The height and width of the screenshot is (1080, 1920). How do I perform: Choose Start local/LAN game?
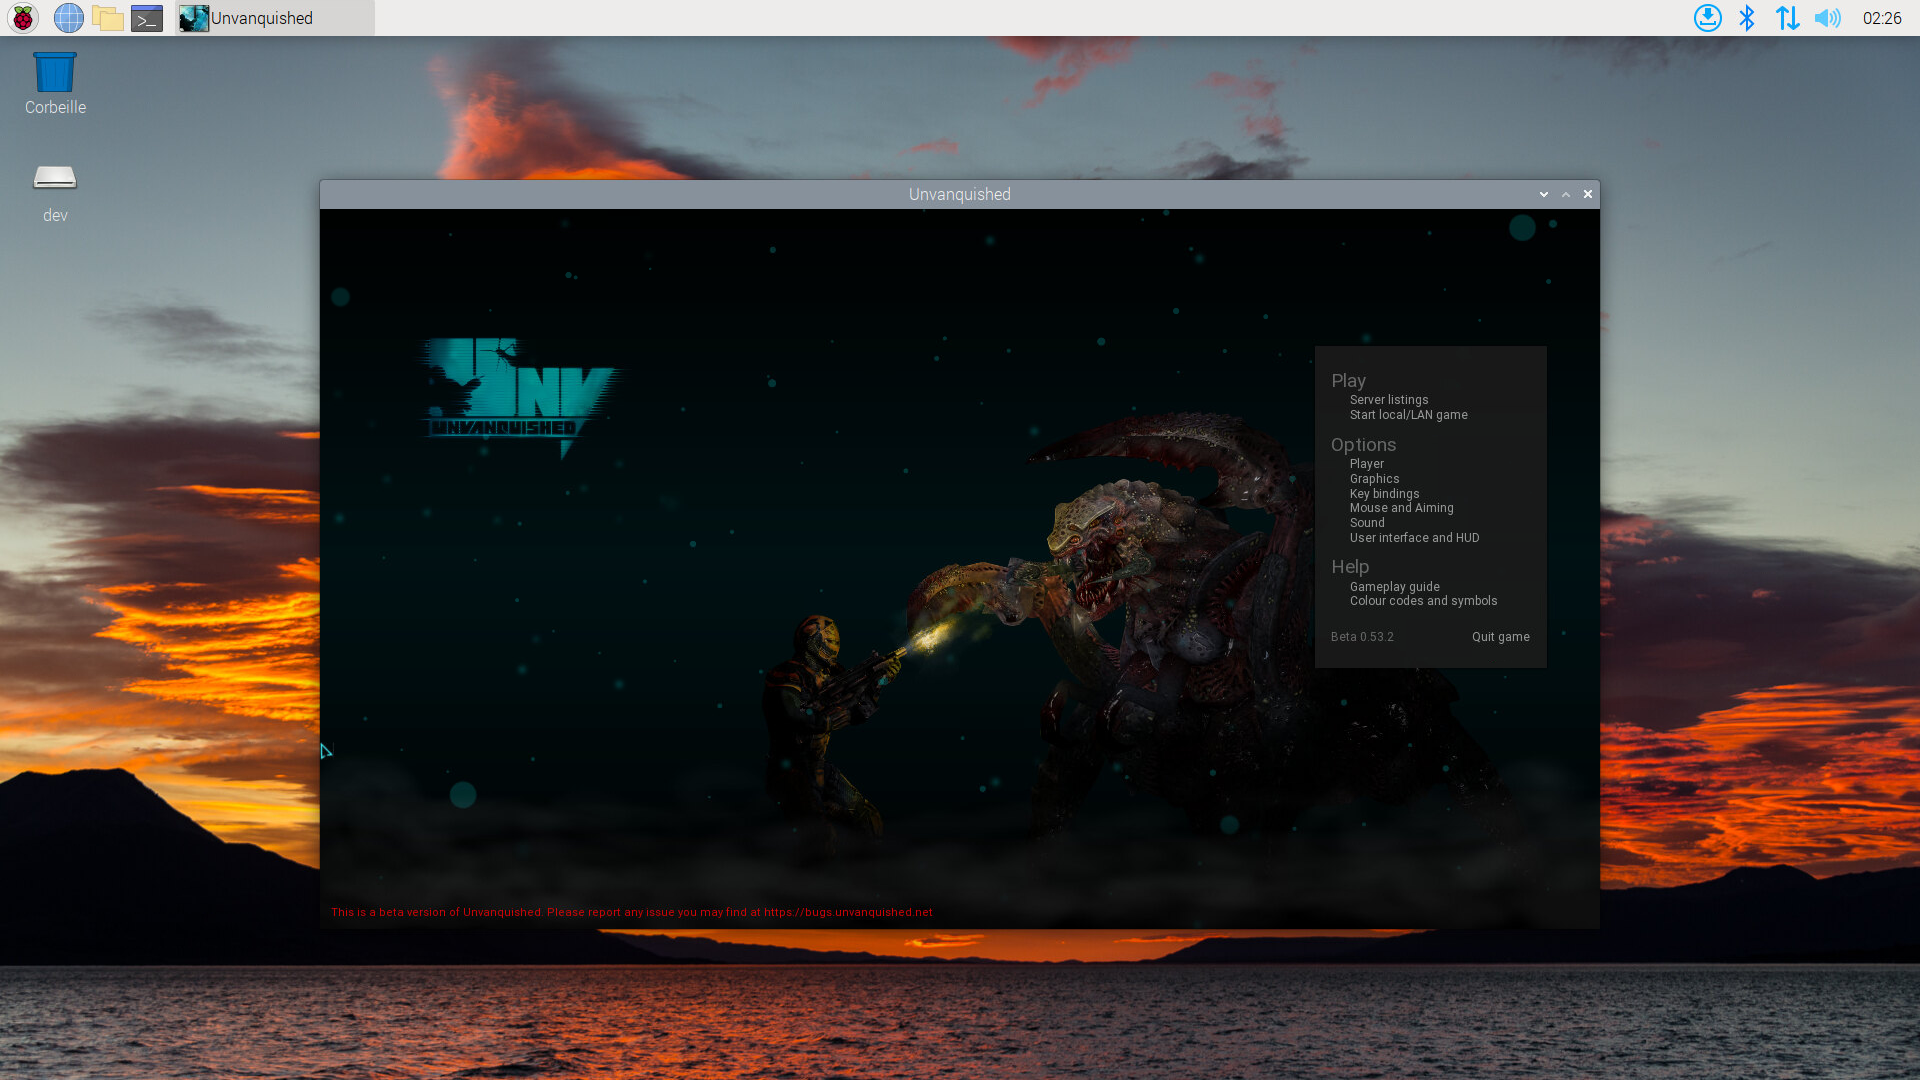coord(1408,415)
